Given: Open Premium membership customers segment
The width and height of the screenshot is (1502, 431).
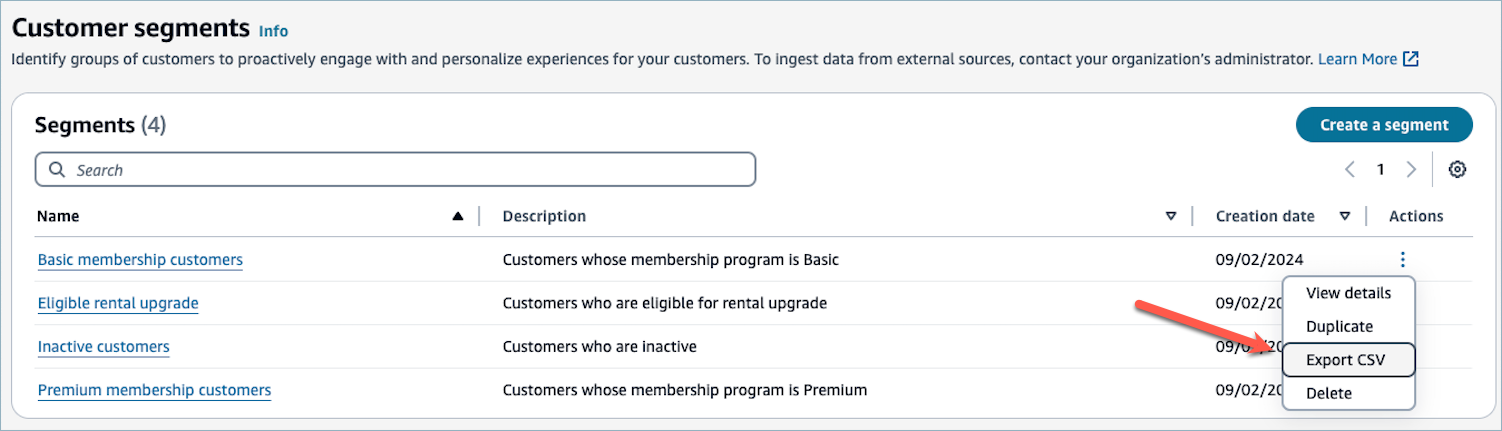Looking at the screenshot, I should [x=154, y=390].
